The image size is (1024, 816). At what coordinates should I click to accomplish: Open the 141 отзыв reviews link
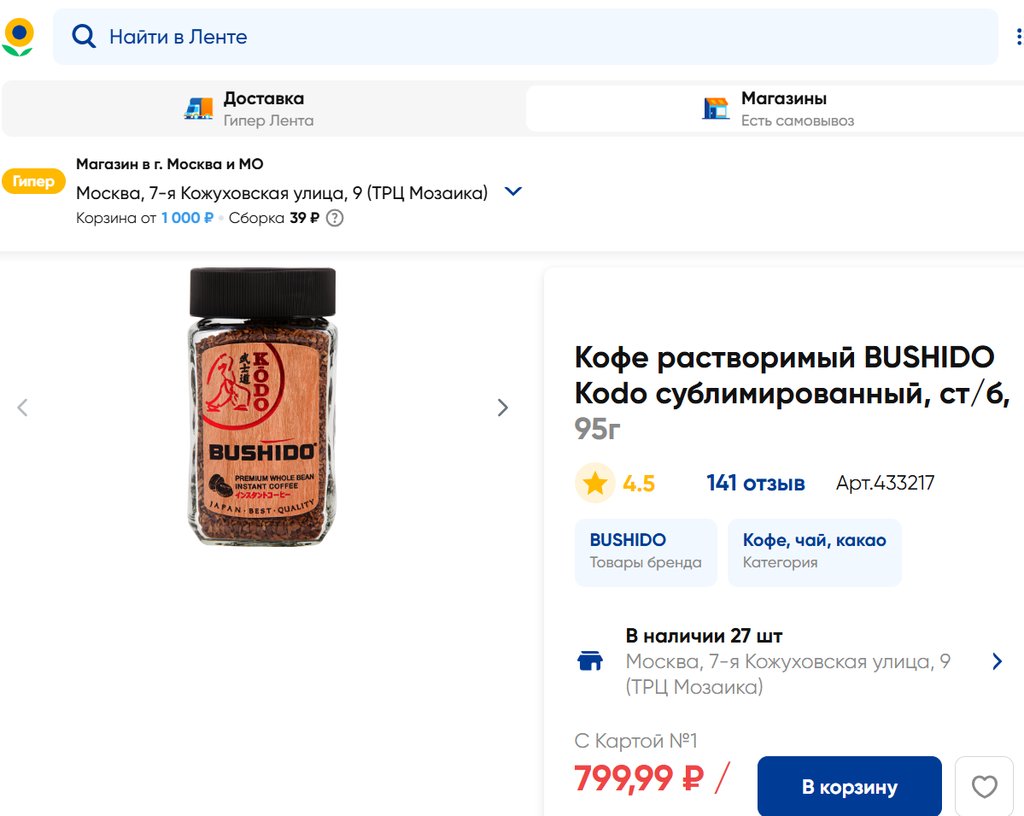click(755, 483)
